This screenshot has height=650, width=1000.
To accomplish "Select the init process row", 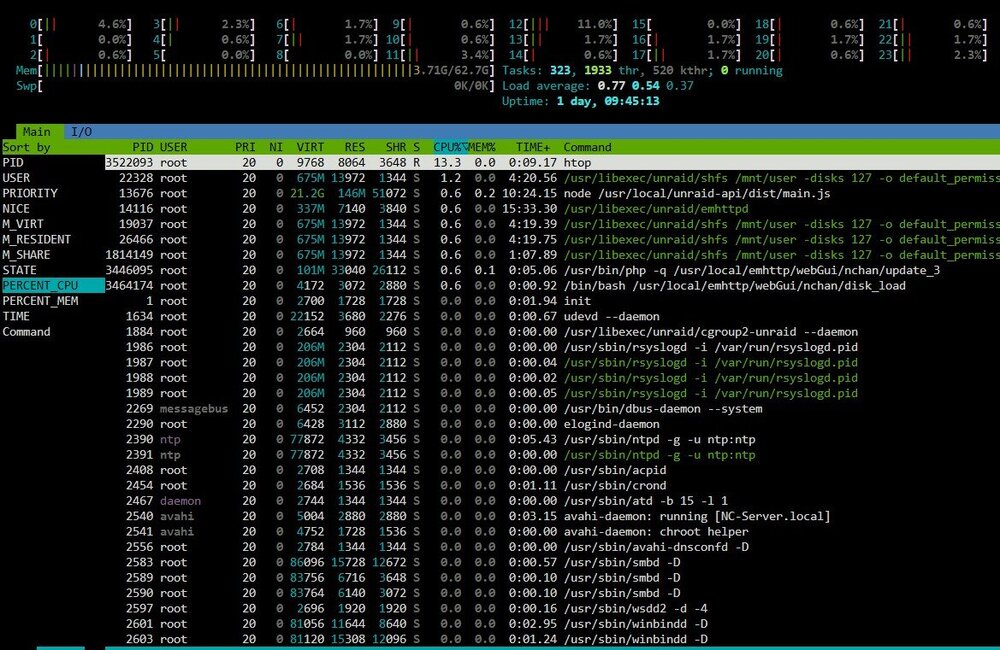I will 552,300.
